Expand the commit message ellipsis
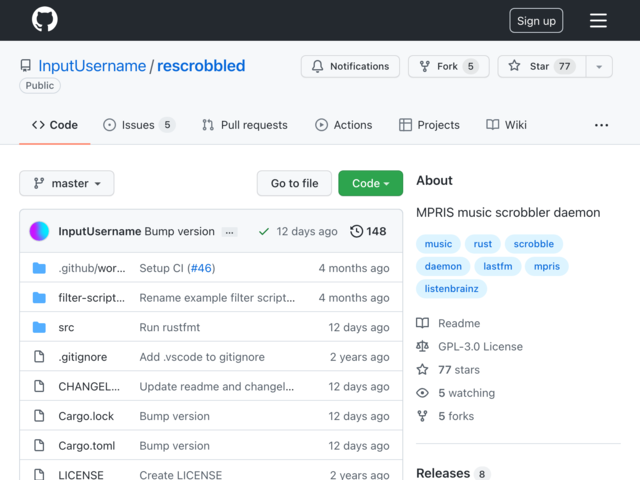This screenshot has height=480, width=640. coord(229,232)
